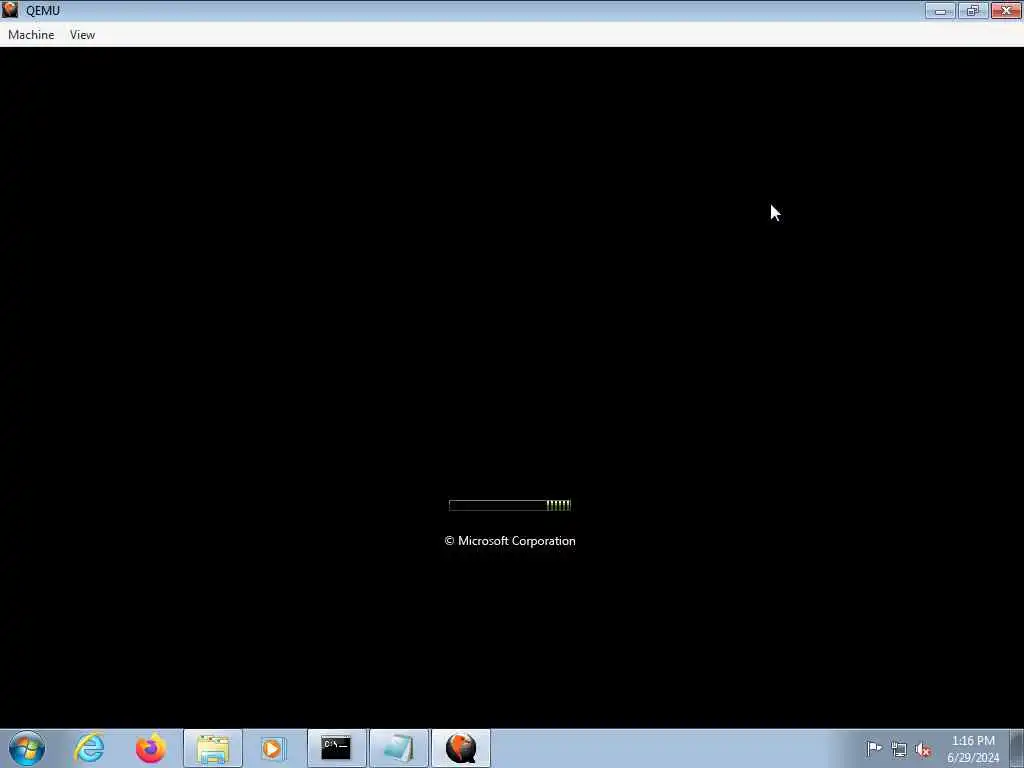Click the QEMU title bar icon

click(x=10, y=10)
